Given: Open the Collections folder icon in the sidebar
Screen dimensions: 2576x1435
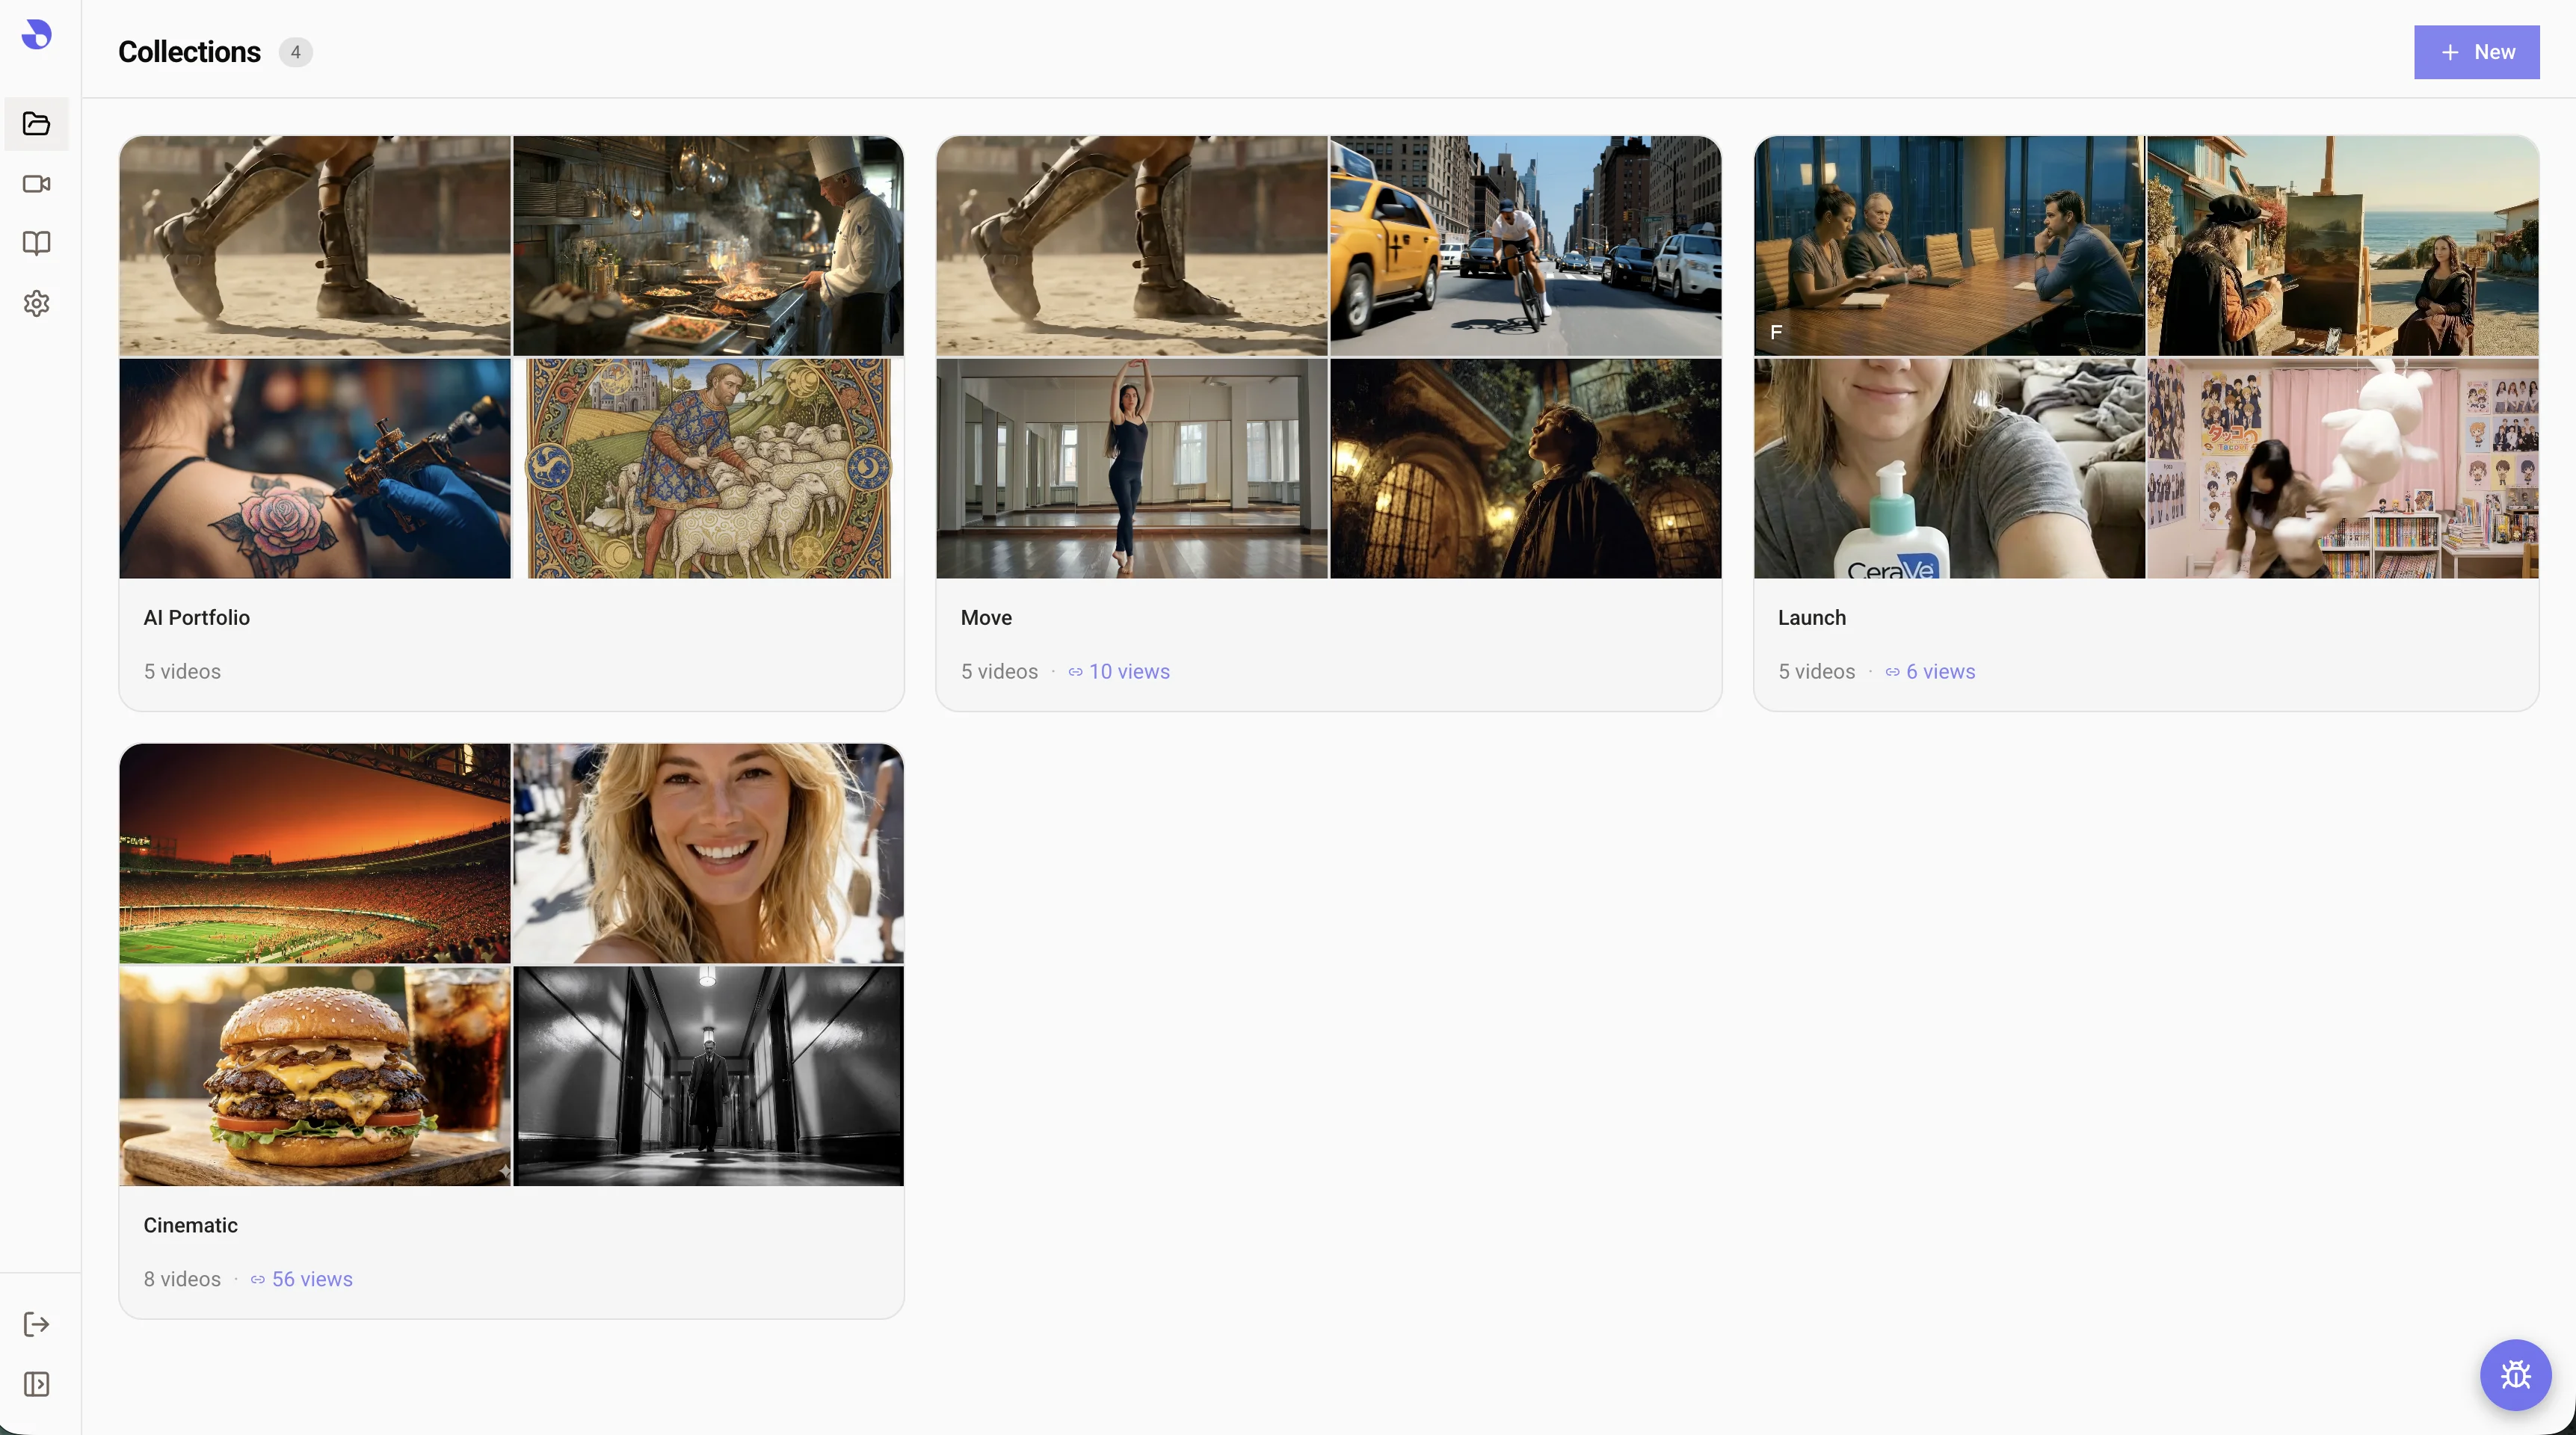Looking at the screenshot, I should [x=37, y=124].
